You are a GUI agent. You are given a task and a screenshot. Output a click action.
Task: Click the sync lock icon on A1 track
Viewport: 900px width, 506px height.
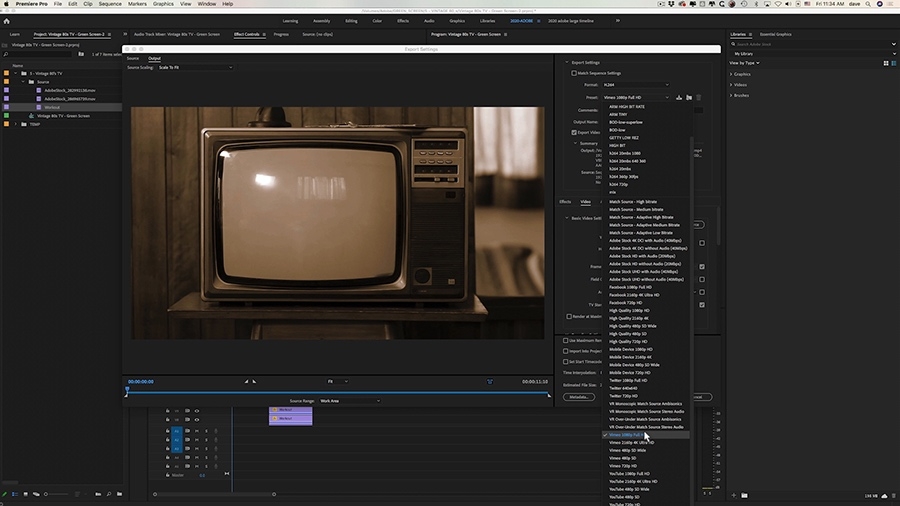click(187, 431)
